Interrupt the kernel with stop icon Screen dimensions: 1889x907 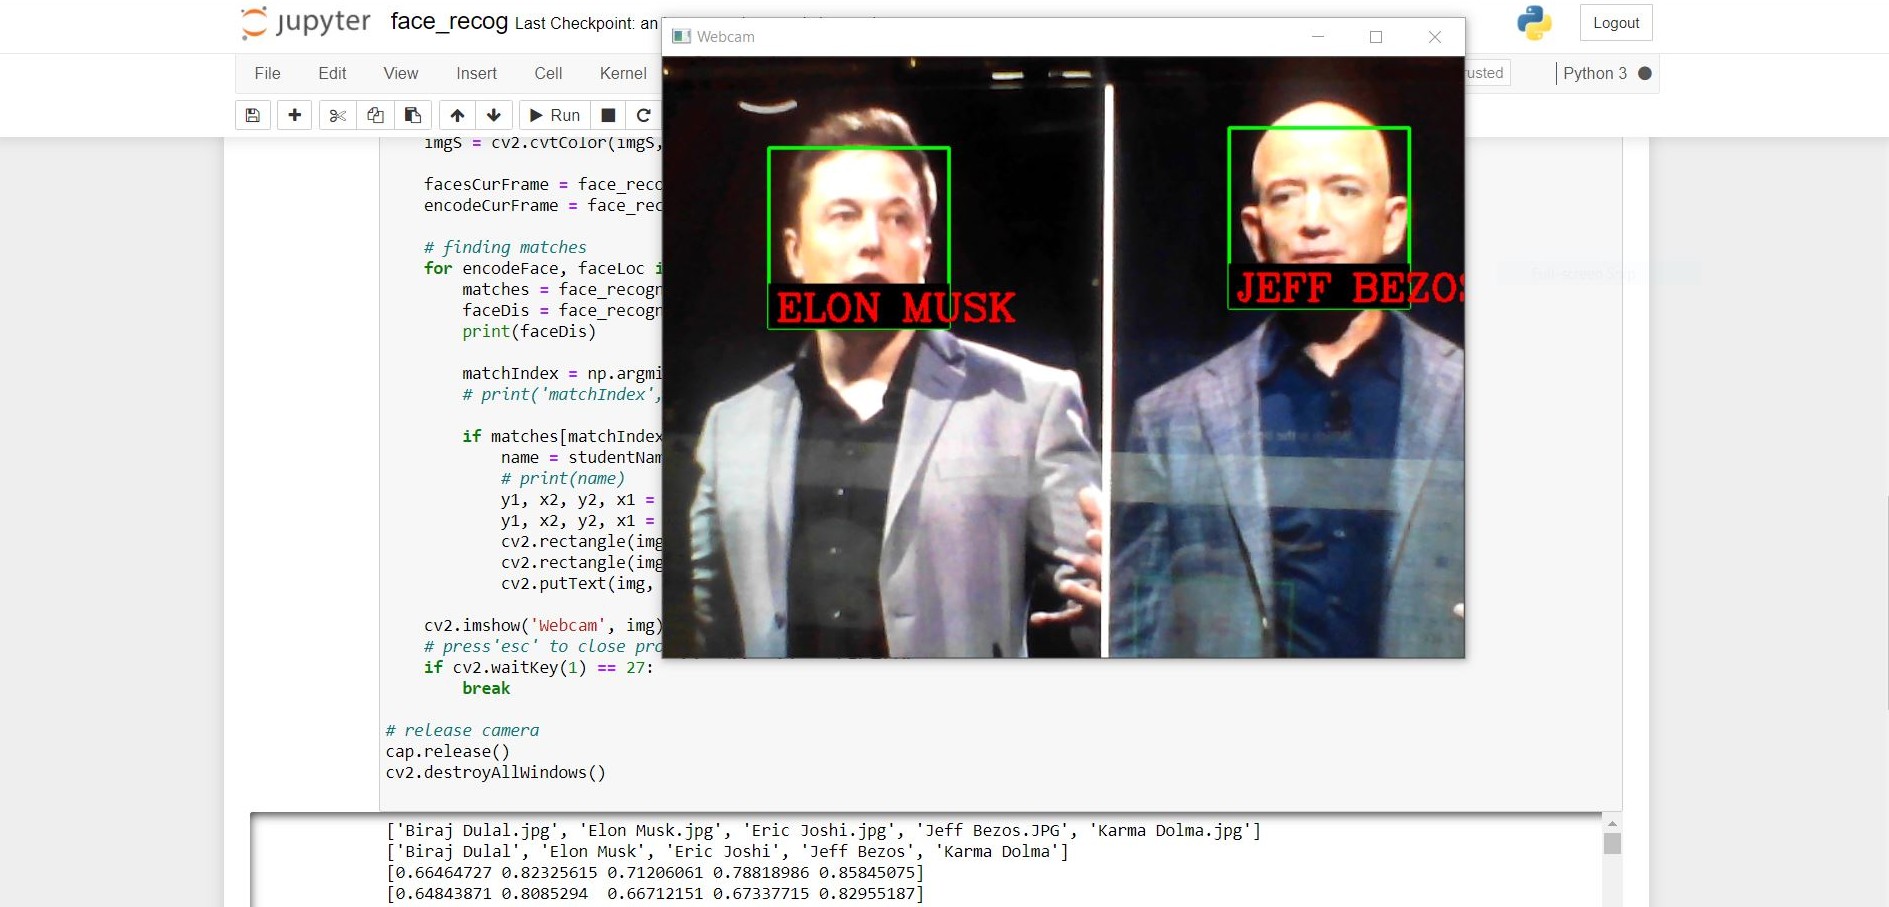click(x=608, y=115)
